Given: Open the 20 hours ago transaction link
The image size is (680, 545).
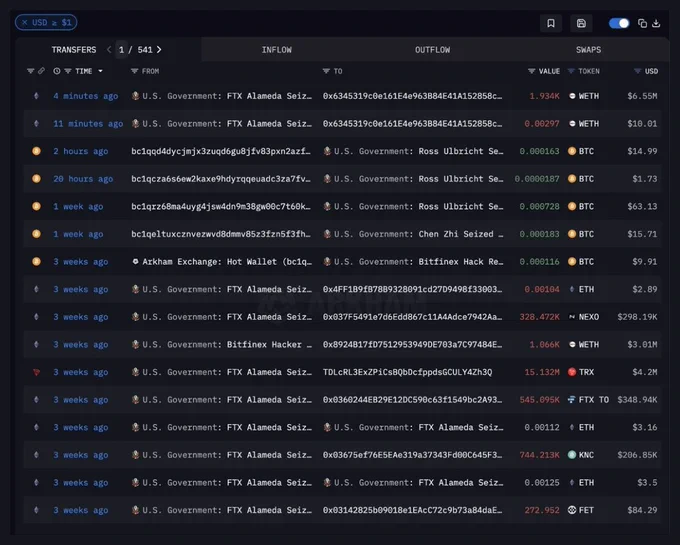Looking at the screenshot, I should coord(83,179).
